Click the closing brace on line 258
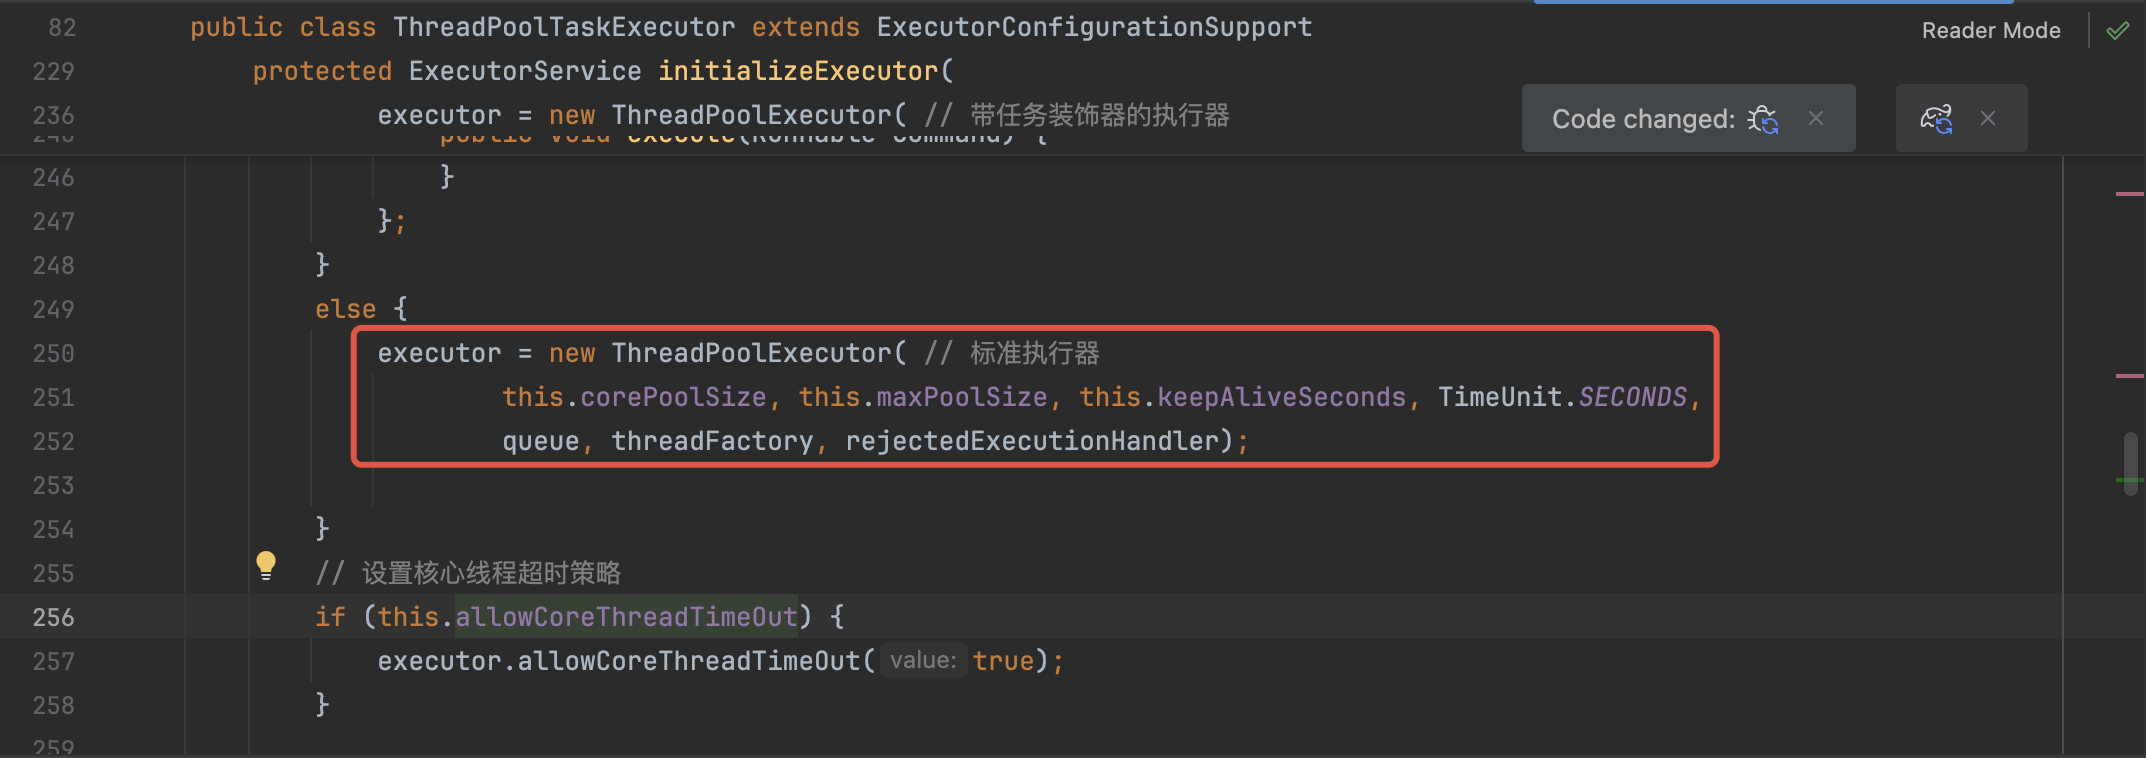Image resolution: width=2146 pixels, height=758 pixels. 322,705
